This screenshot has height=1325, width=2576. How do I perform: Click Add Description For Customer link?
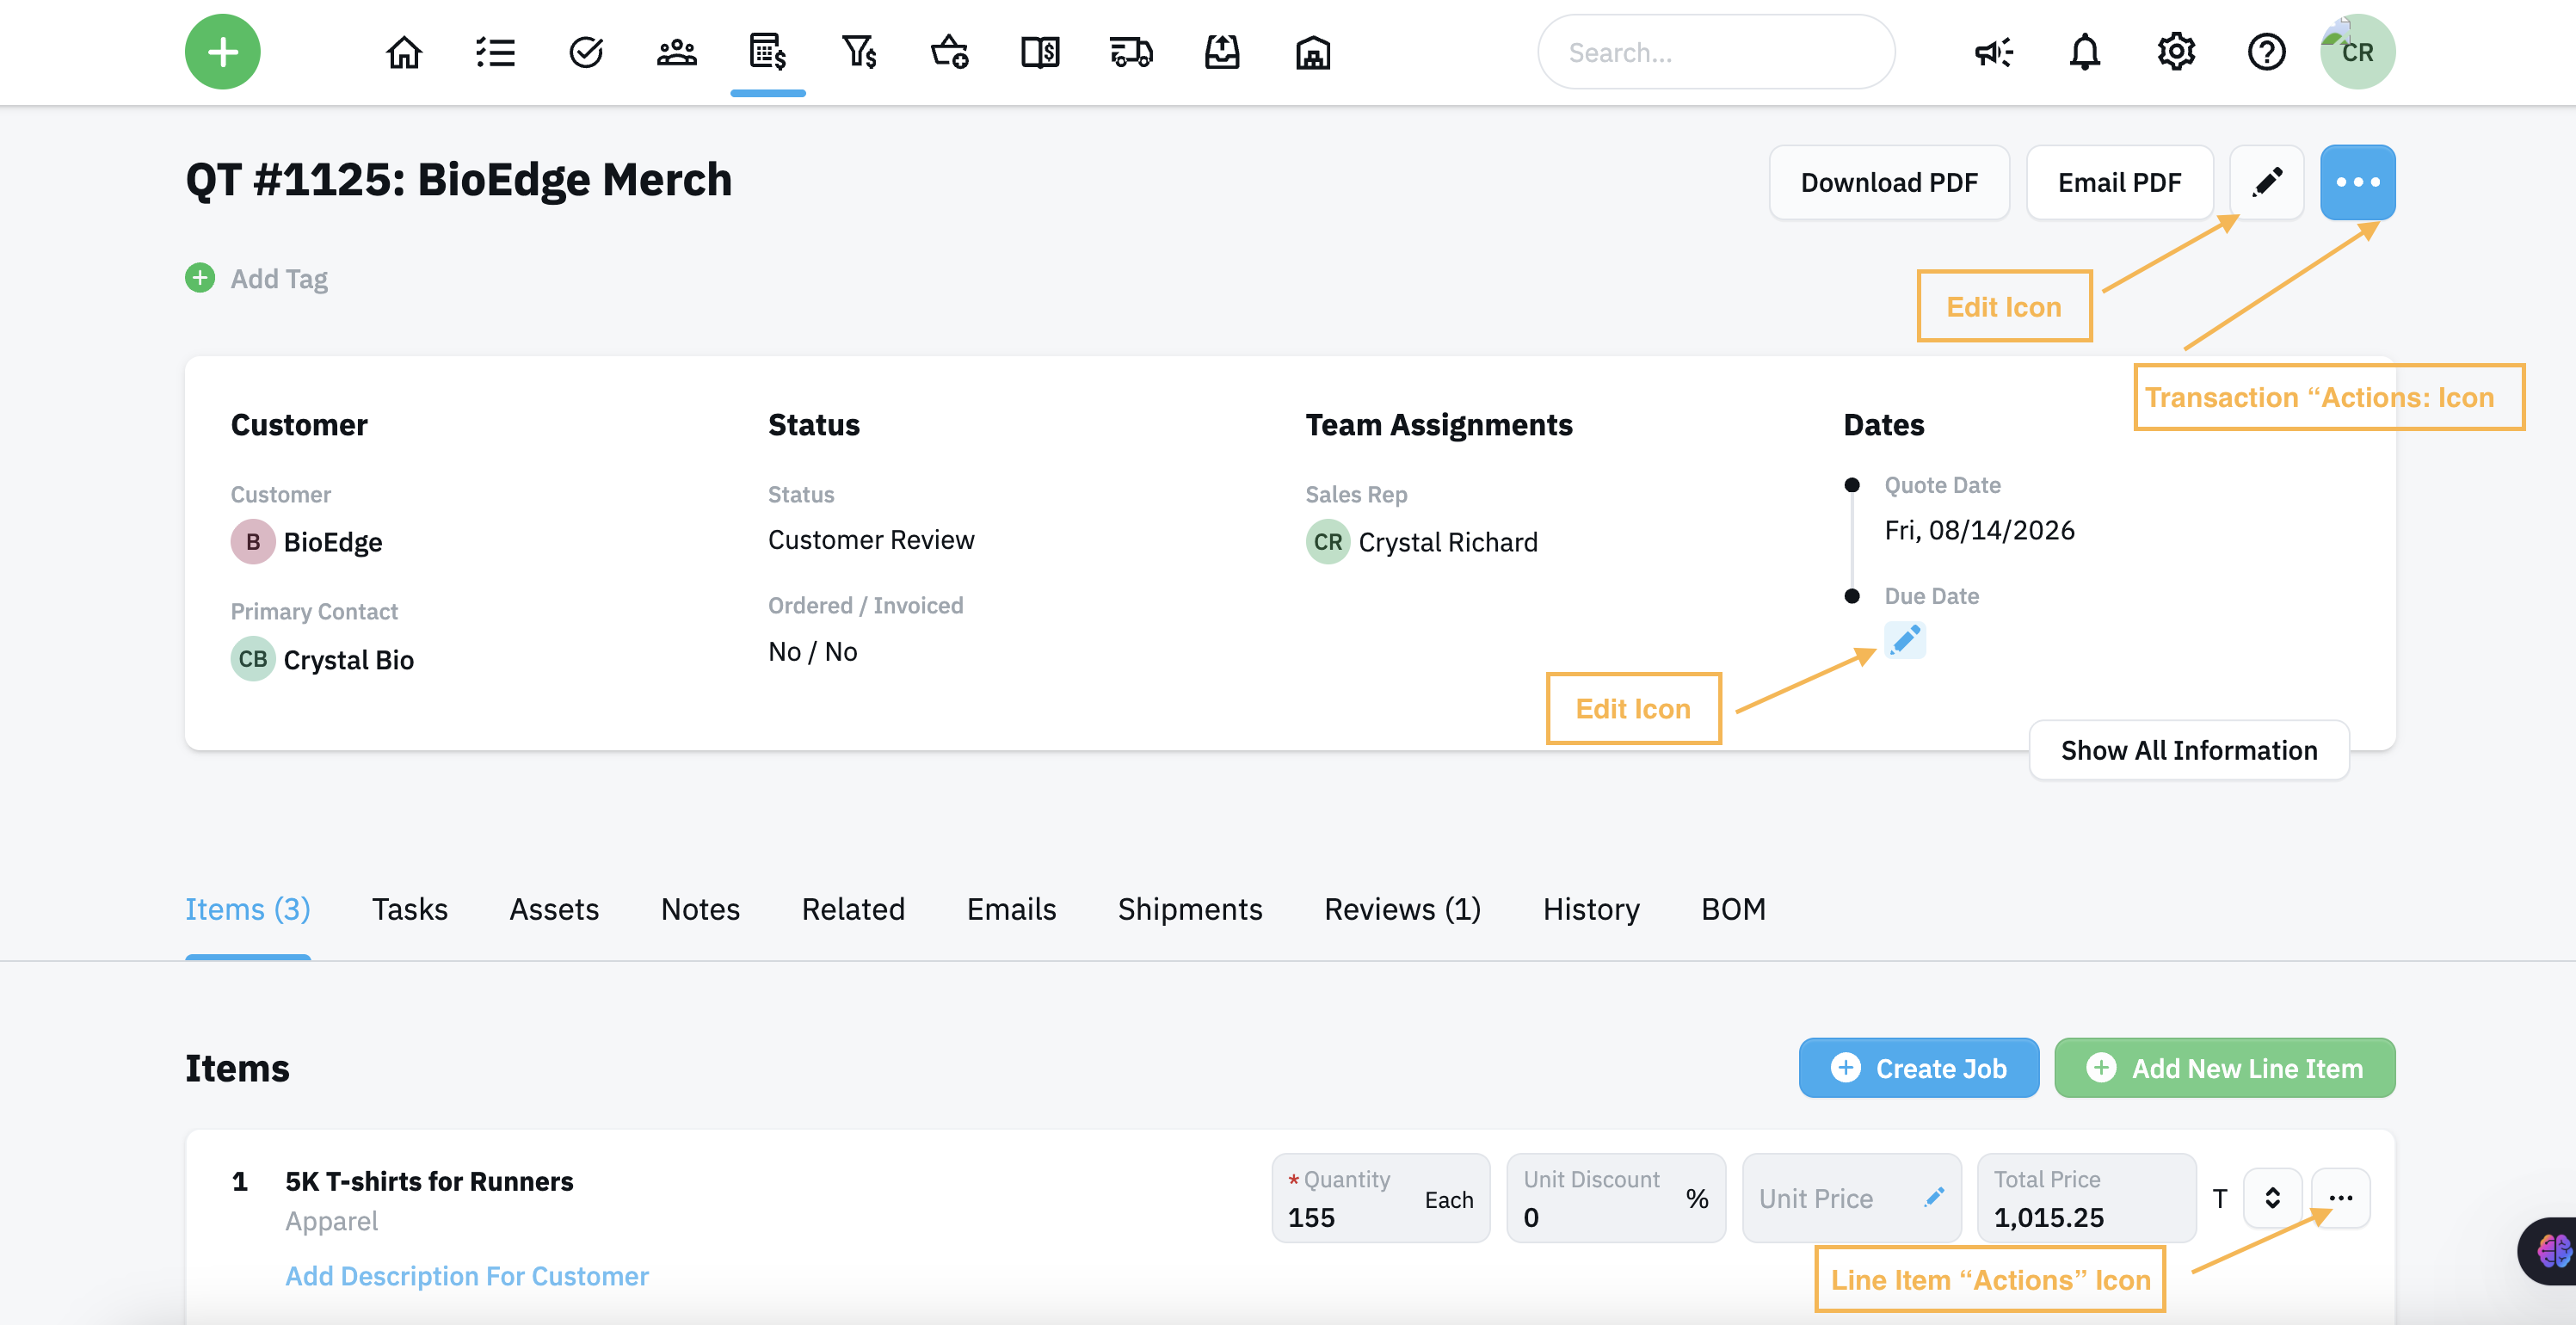click(x=467, y=1276)
